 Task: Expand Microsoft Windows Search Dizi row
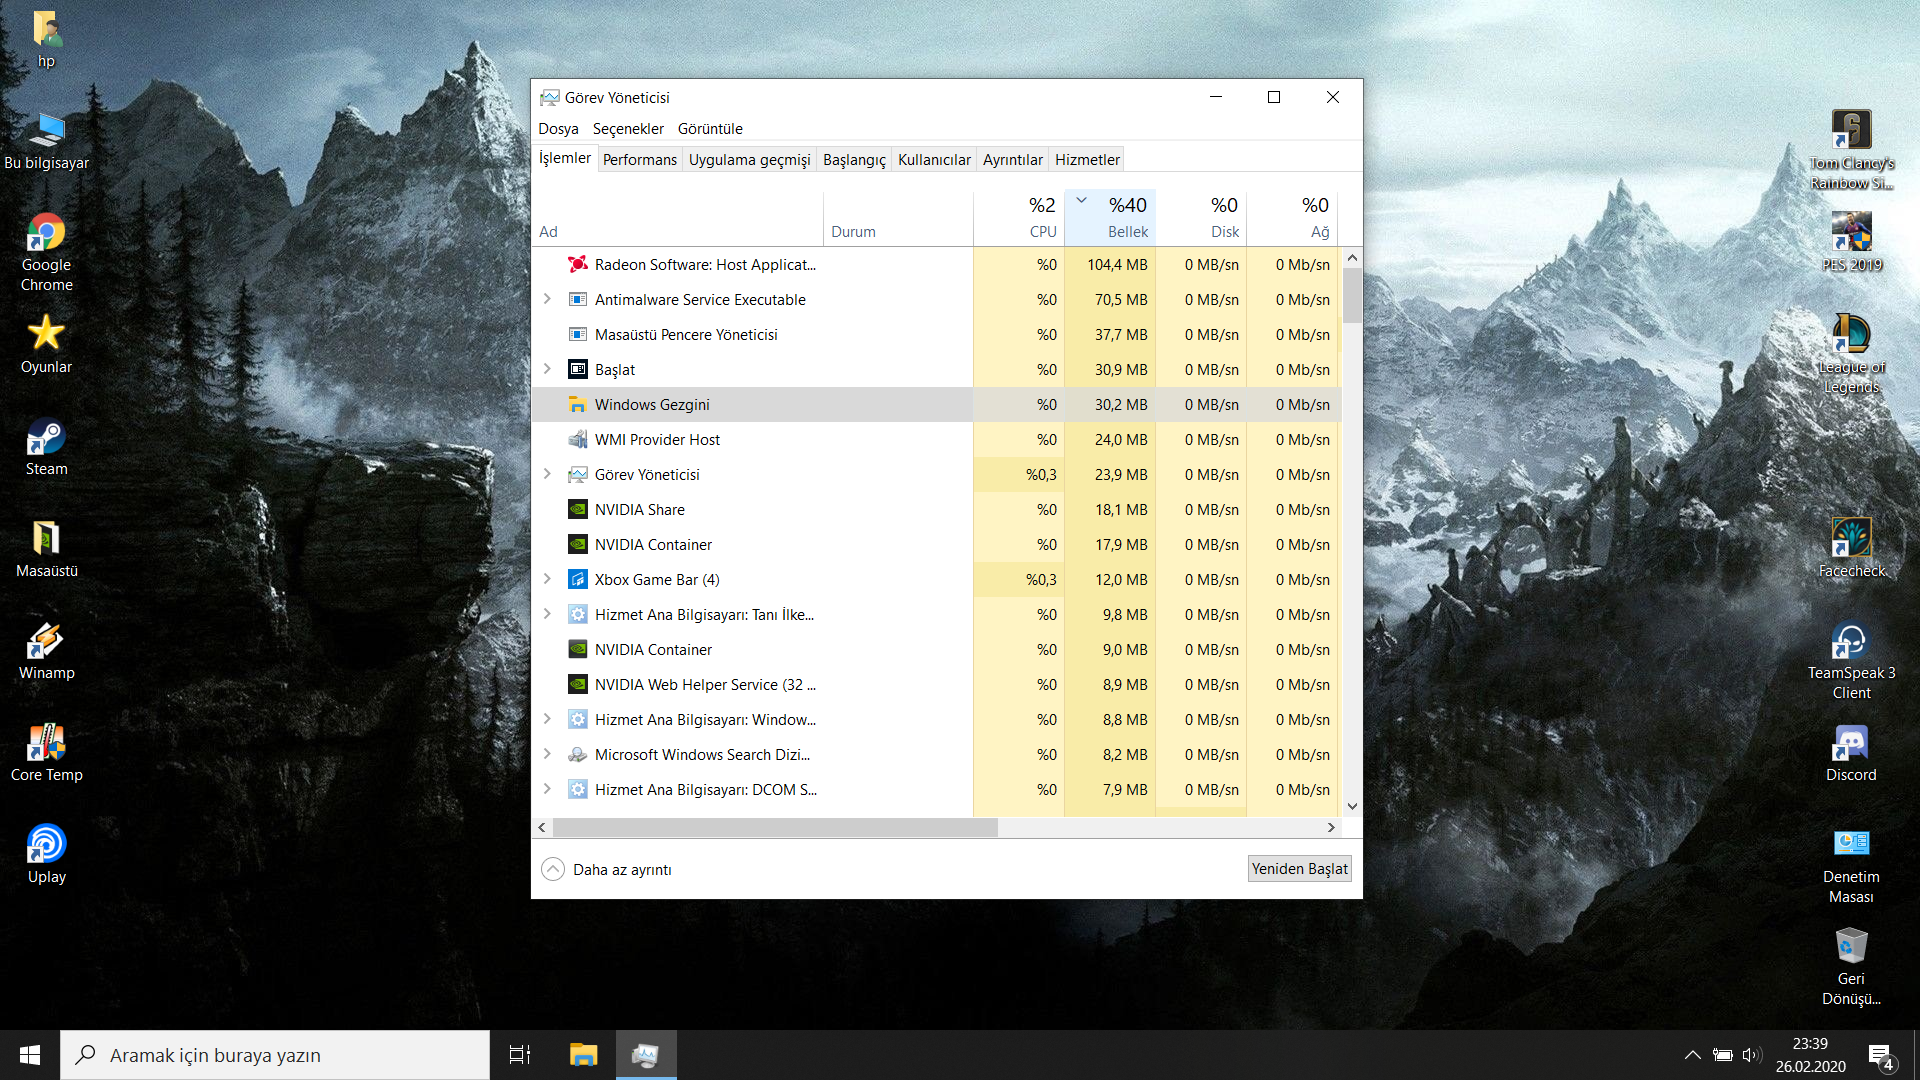point(547,754)
